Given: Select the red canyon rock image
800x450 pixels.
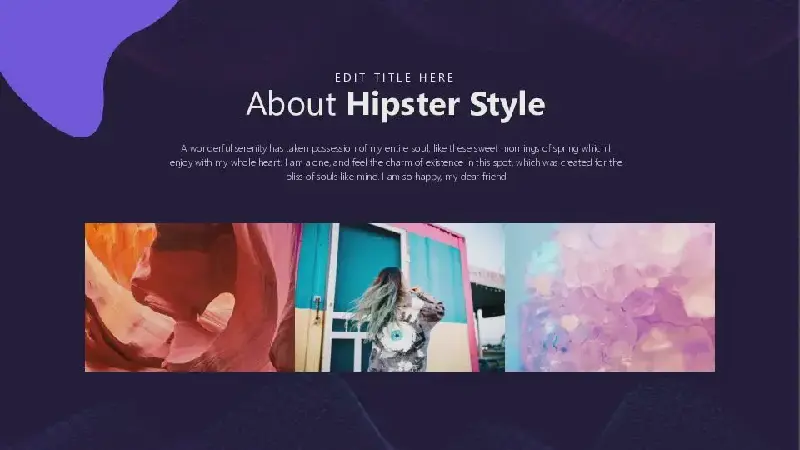Looking at the screenshot, I should click(x=189, y=297).
